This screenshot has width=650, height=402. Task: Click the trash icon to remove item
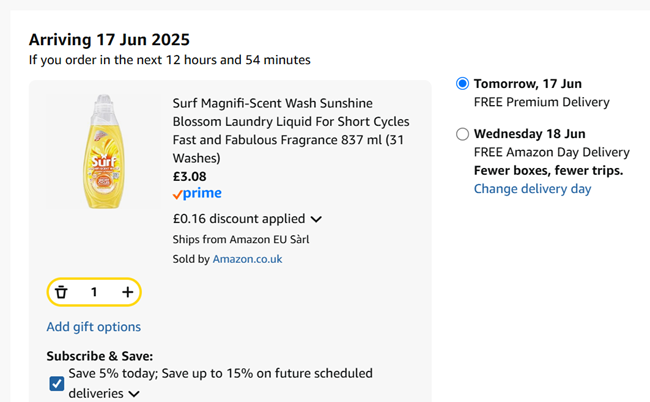(62, 292)
